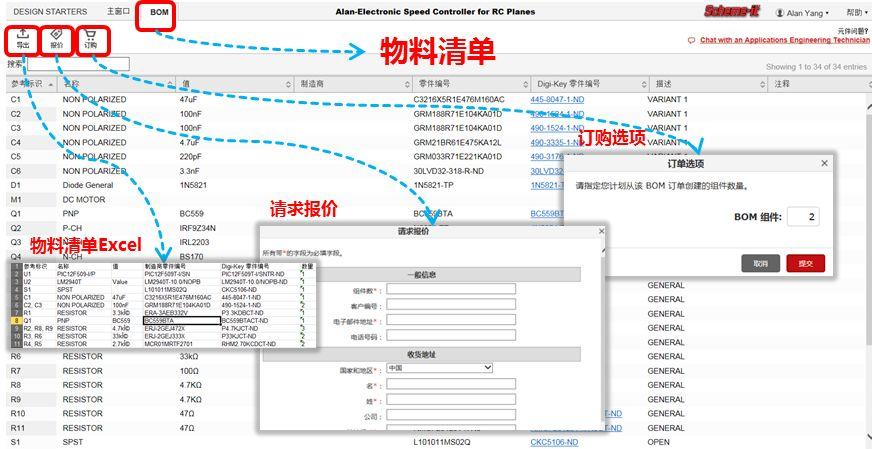Click the Scheme-it logo

pyautogui.click(x=733, y=11)
